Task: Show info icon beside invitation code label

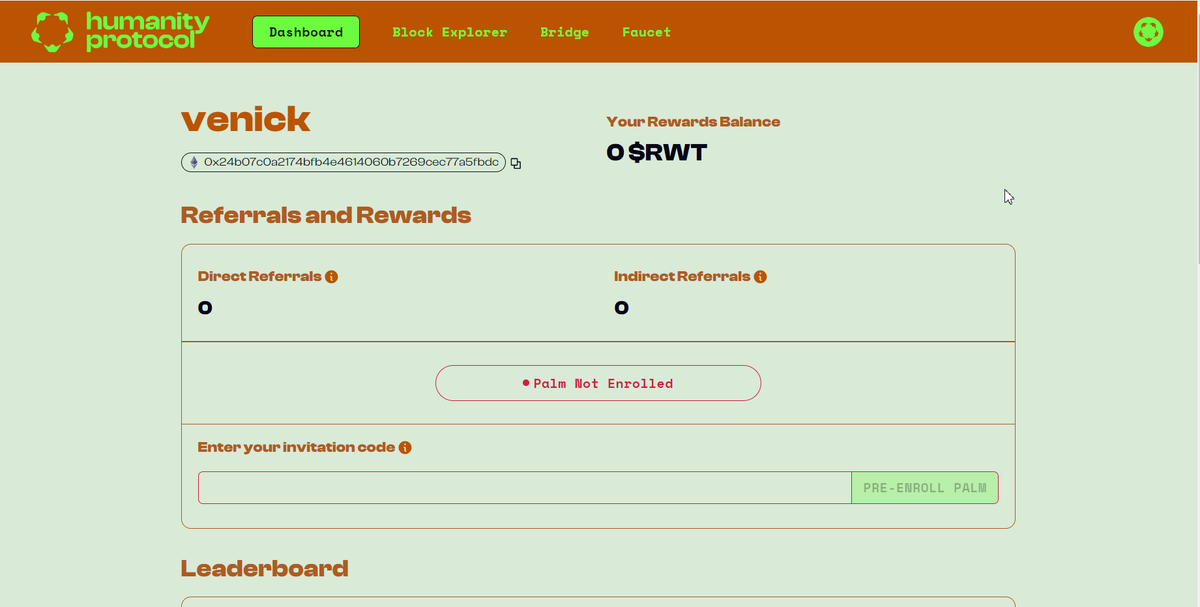Action: [405, 448]
